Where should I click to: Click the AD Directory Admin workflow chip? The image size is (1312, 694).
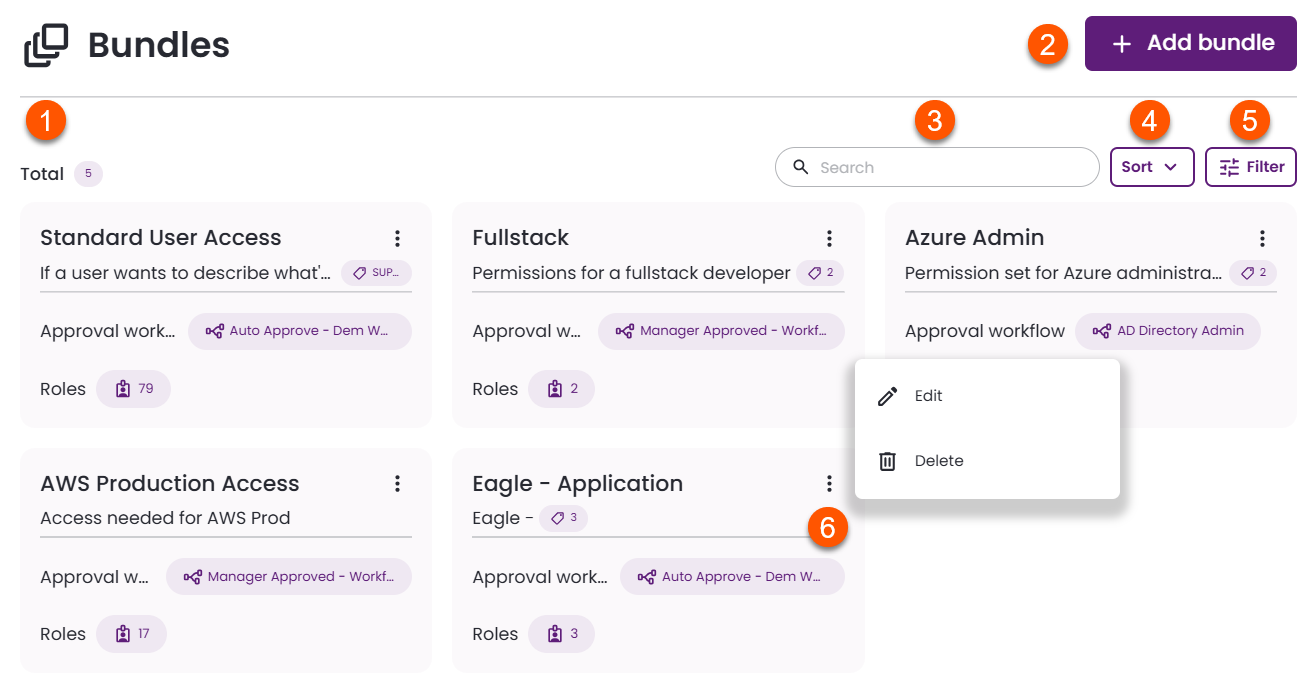[x=1167, y=331]
